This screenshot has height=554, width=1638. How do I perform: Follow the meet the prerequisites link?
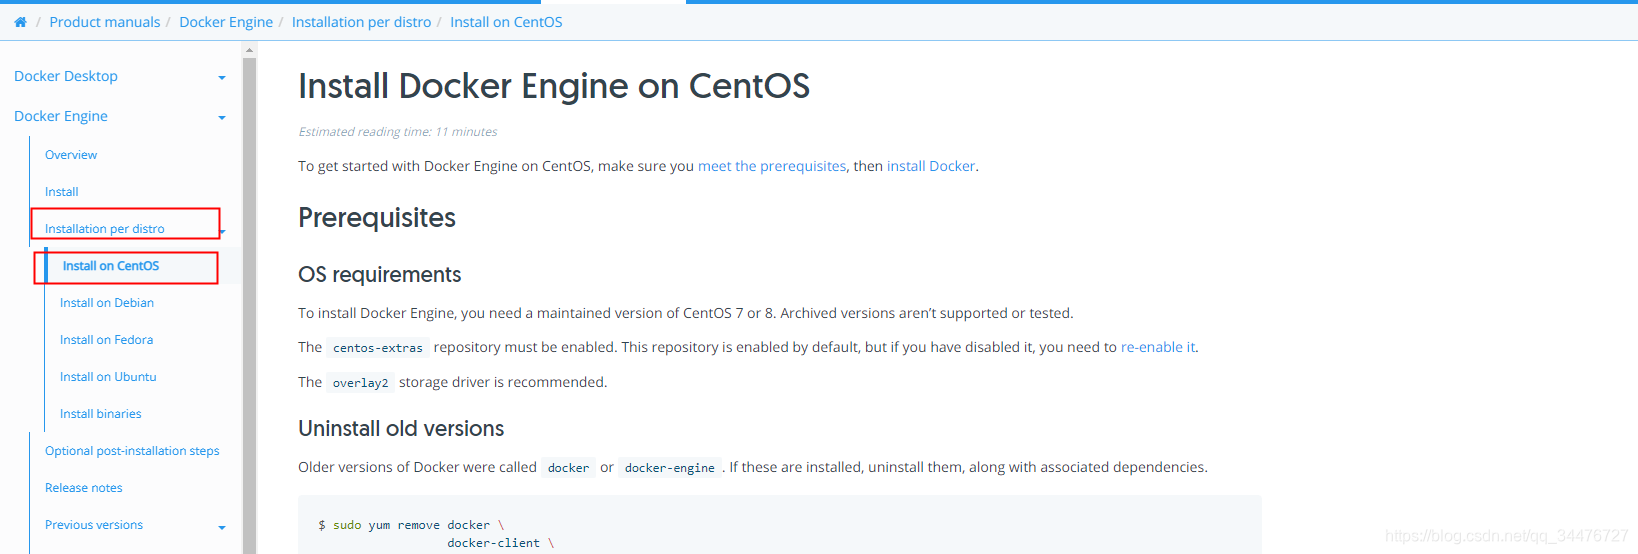772,166
